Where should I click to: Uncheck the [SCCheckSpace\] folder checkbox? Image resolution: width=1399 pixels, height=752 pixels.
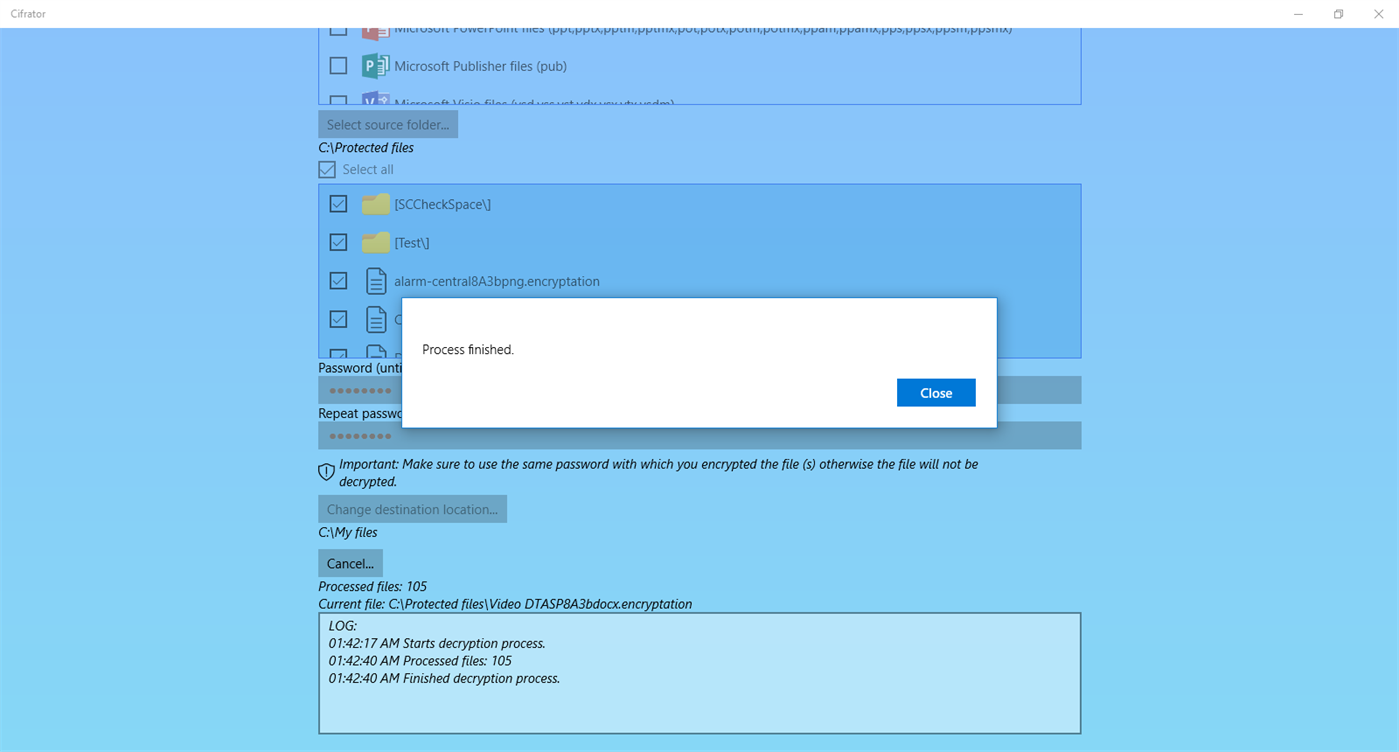(338, 203)
